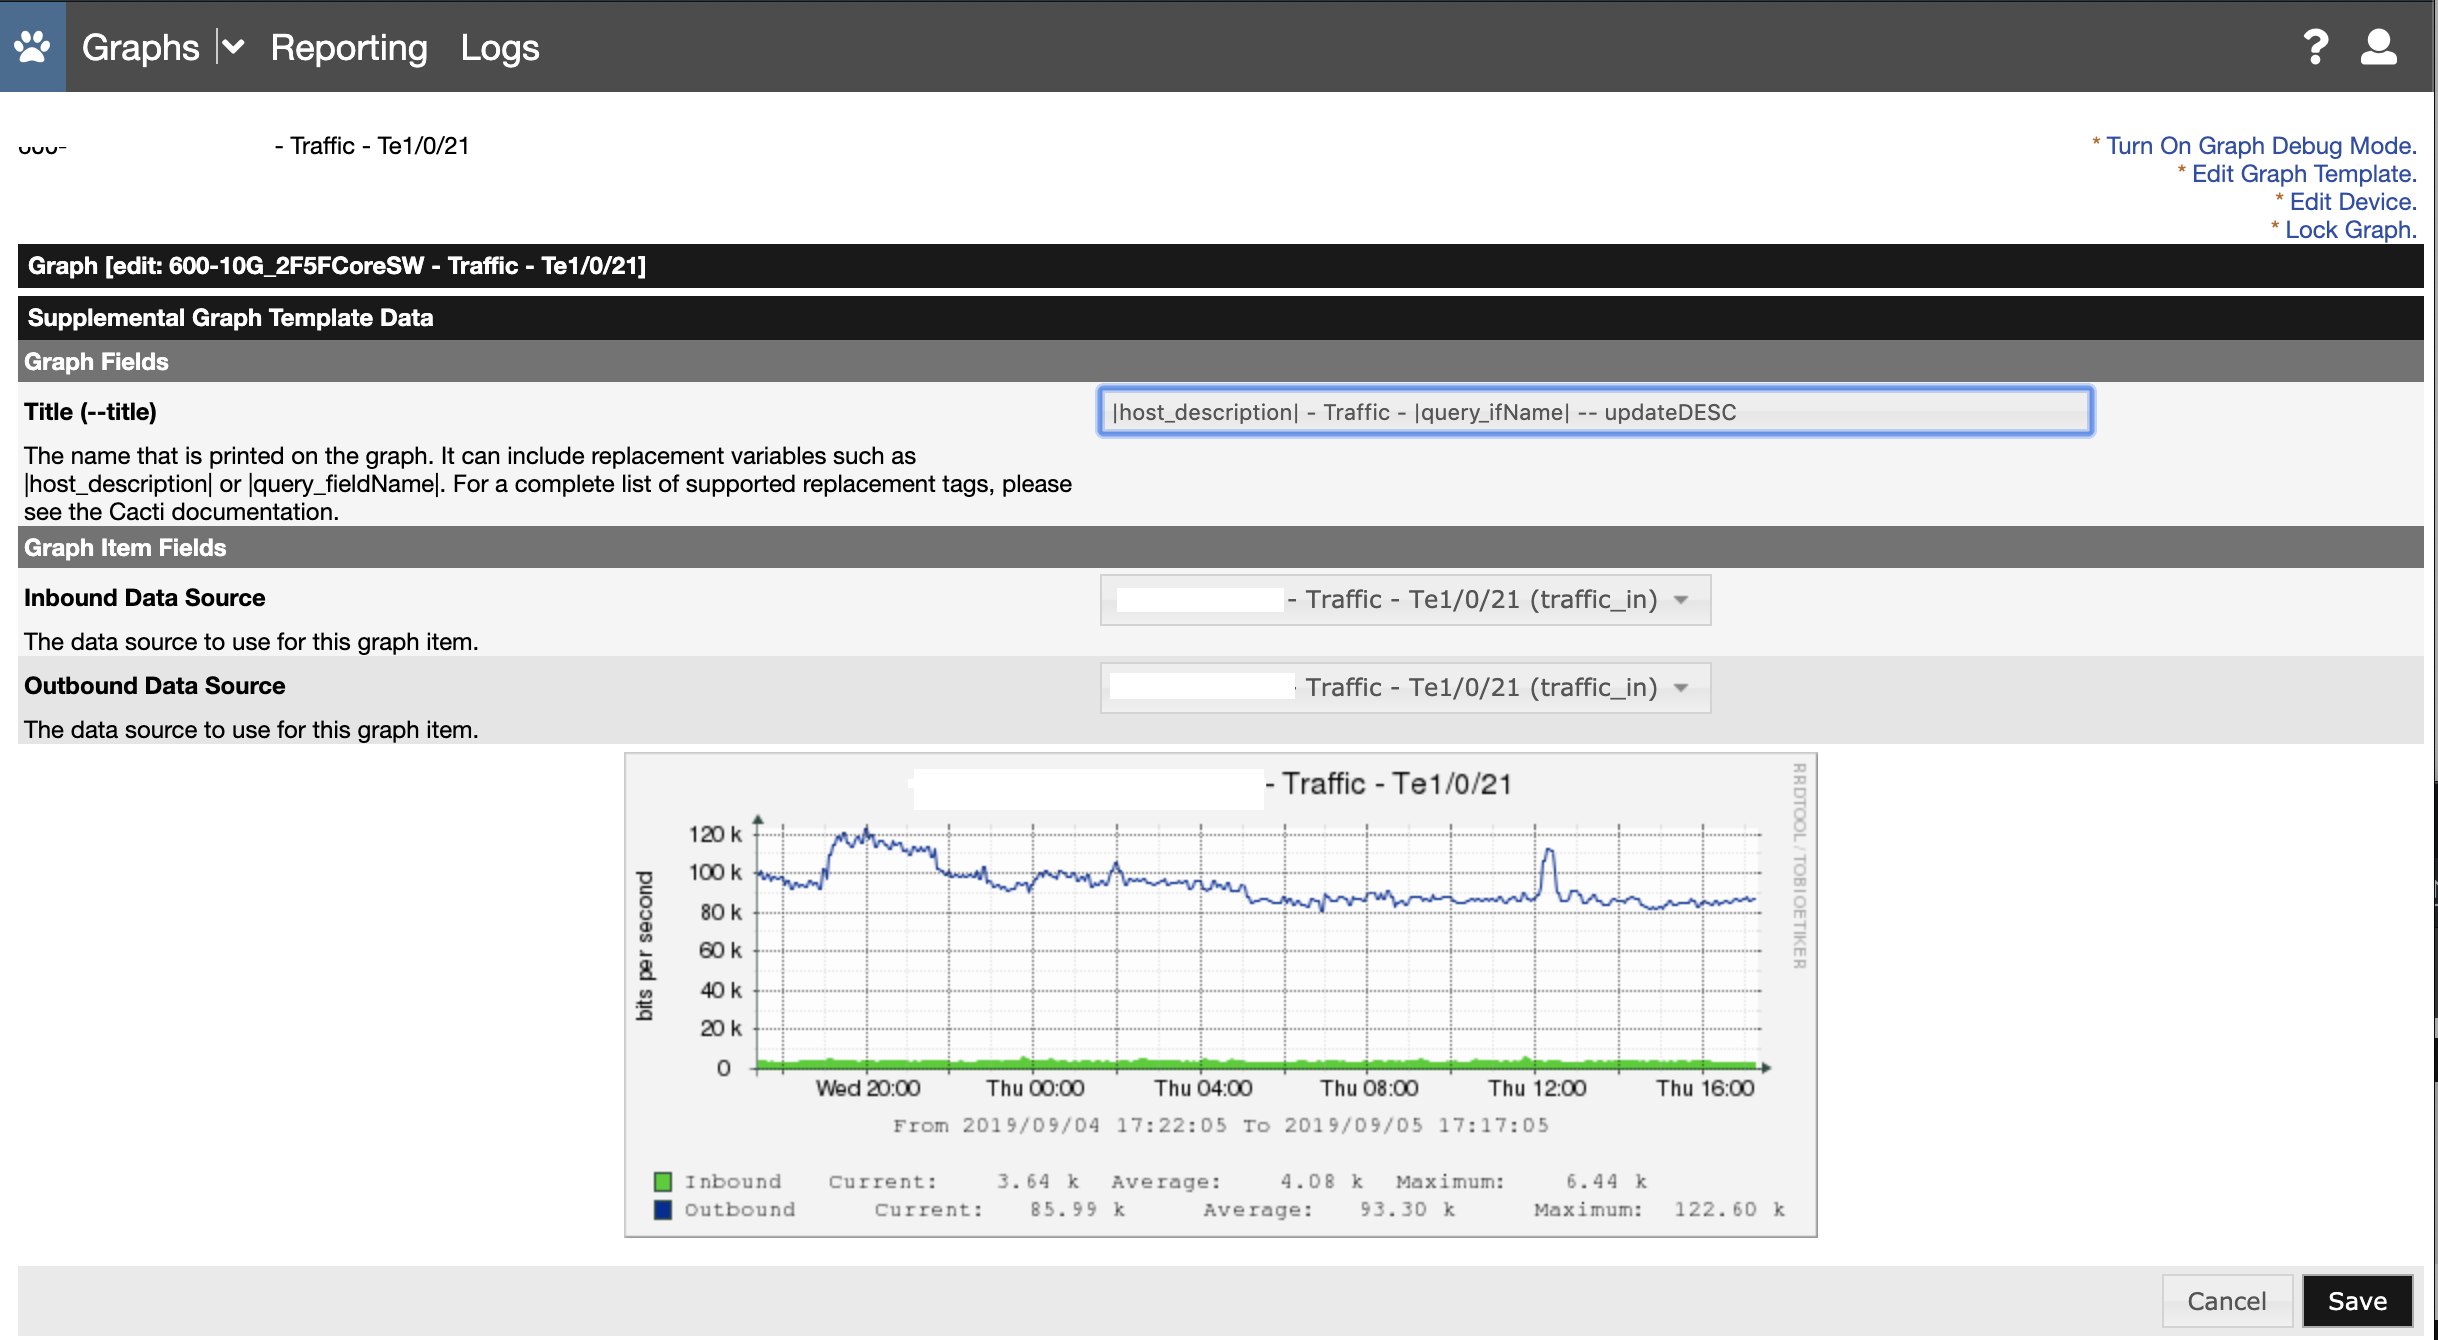Viewport: 2438px width, 1340px height.
Task: Click Turn On Graph Debug Mode link
Action: pyautogui.click(x=2261, y=146)
